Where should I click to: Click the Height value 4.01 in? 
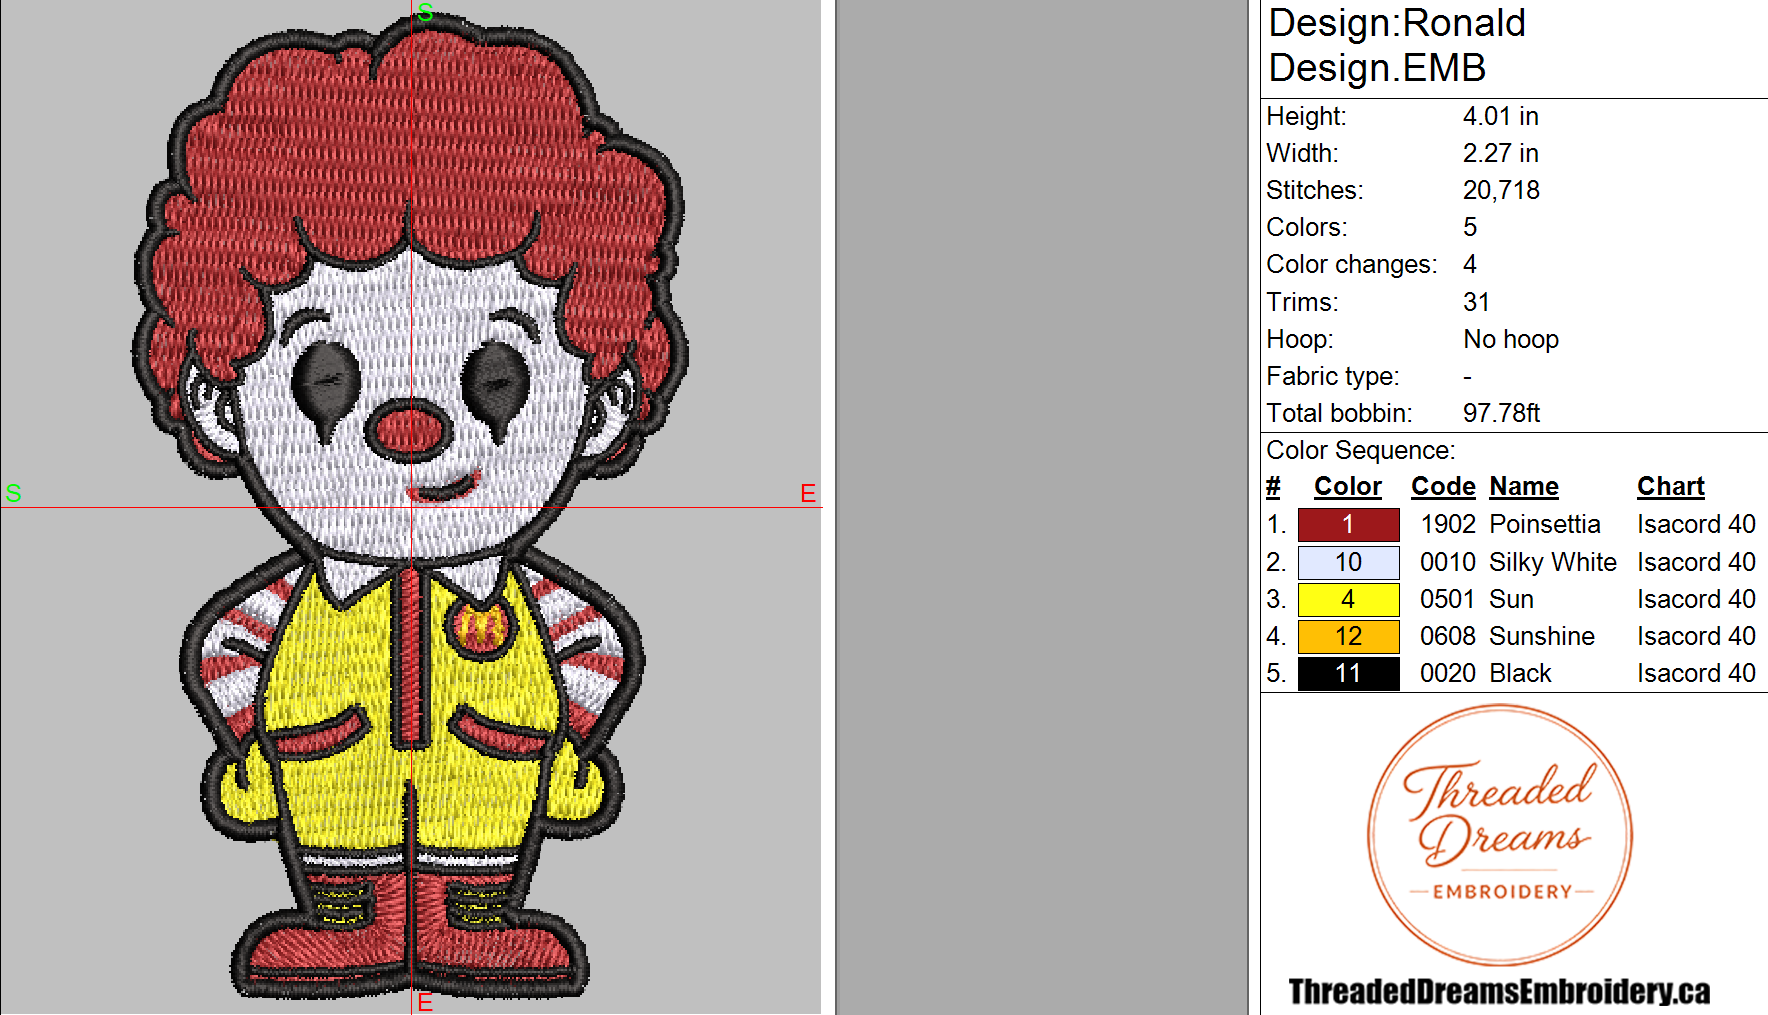pyautogui.click(x=1500, y=117)
